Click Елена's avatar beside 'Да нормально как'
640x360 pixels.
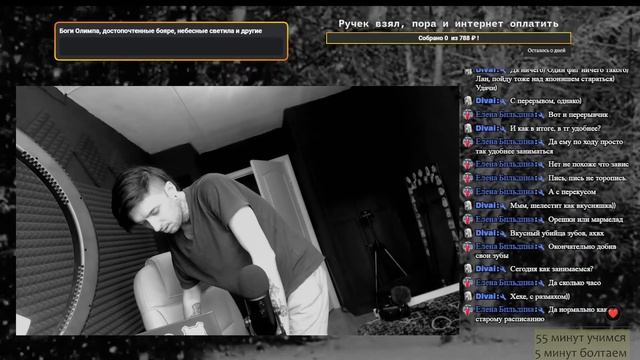click(x=468, y=310)
